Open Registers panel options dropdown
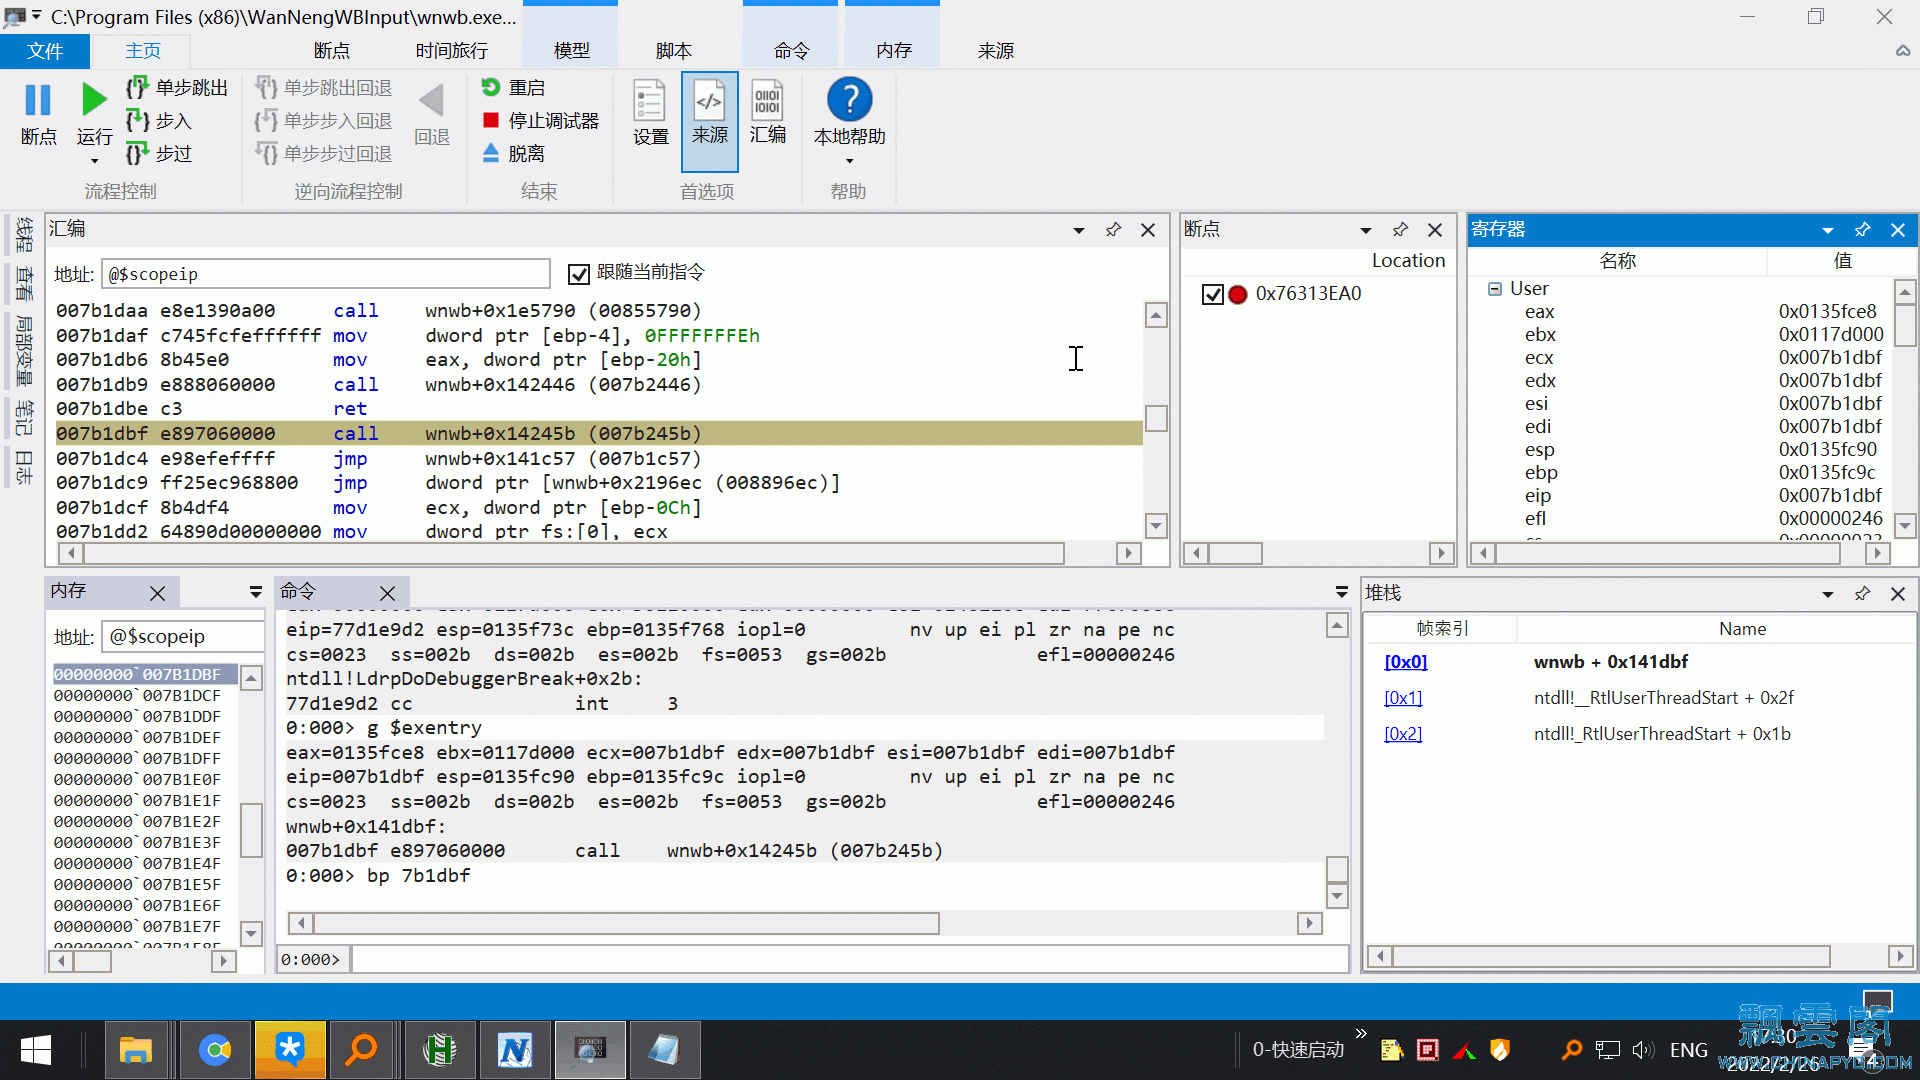1920x1080 pixels. click(1827, 230)
